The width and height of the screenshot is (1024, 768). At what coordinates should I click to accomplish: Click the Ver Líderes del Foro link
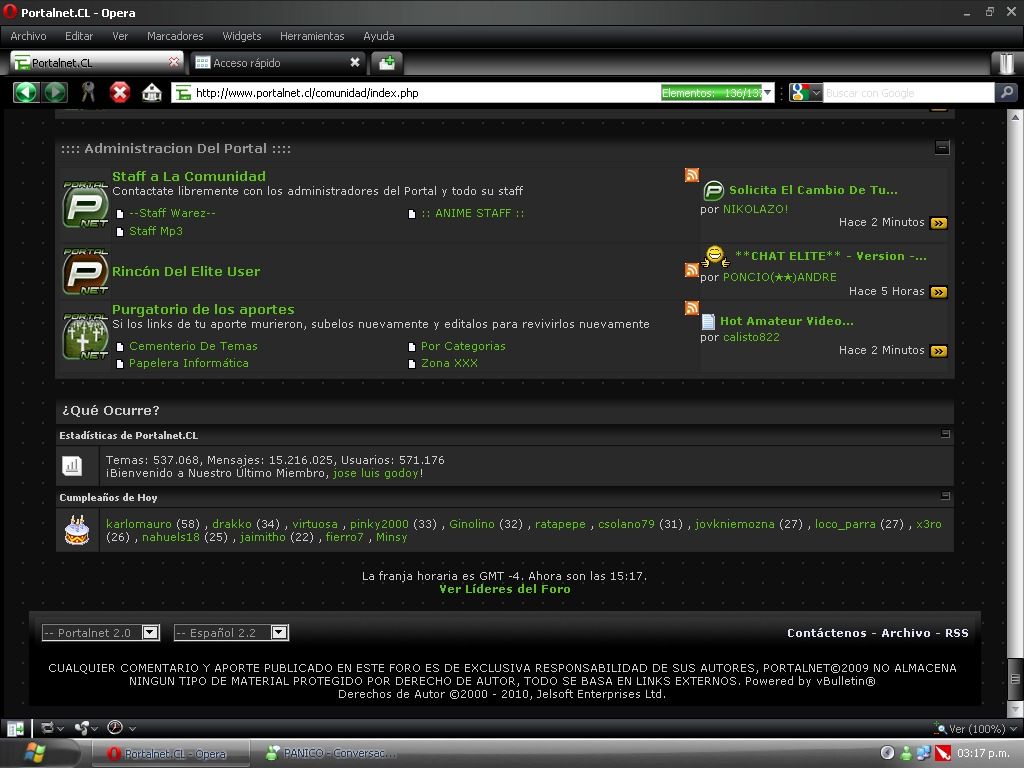505,588
